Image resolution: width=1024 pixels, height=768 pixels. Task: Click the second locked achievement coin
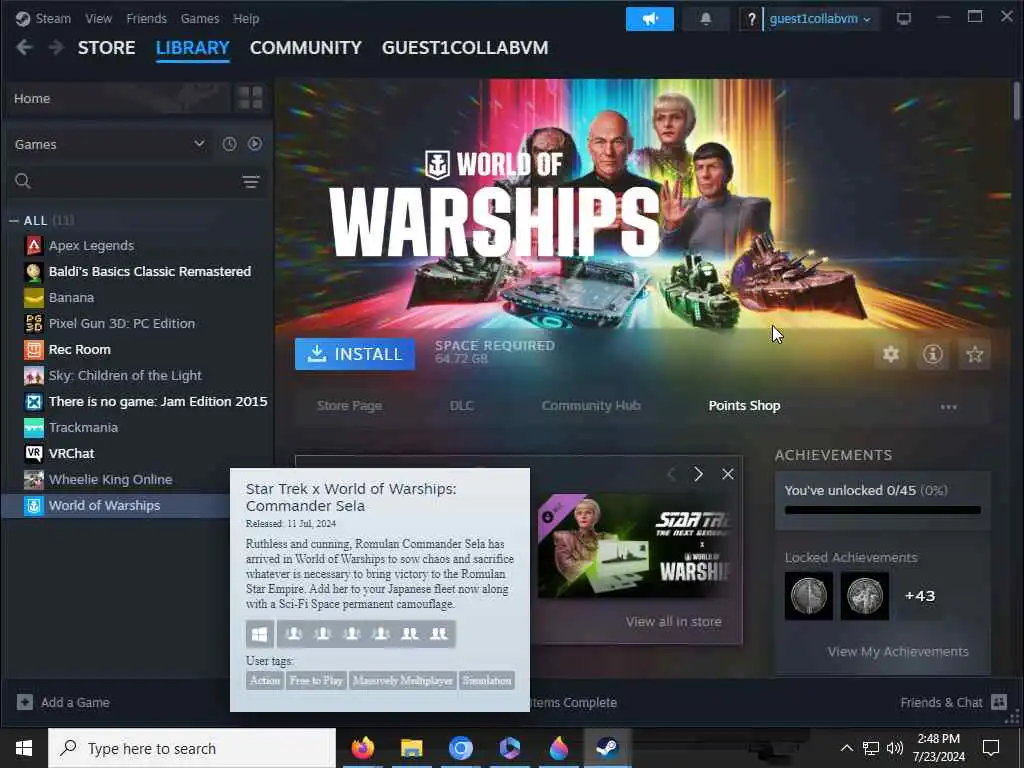pyautogui.click(x=865, y=596)
